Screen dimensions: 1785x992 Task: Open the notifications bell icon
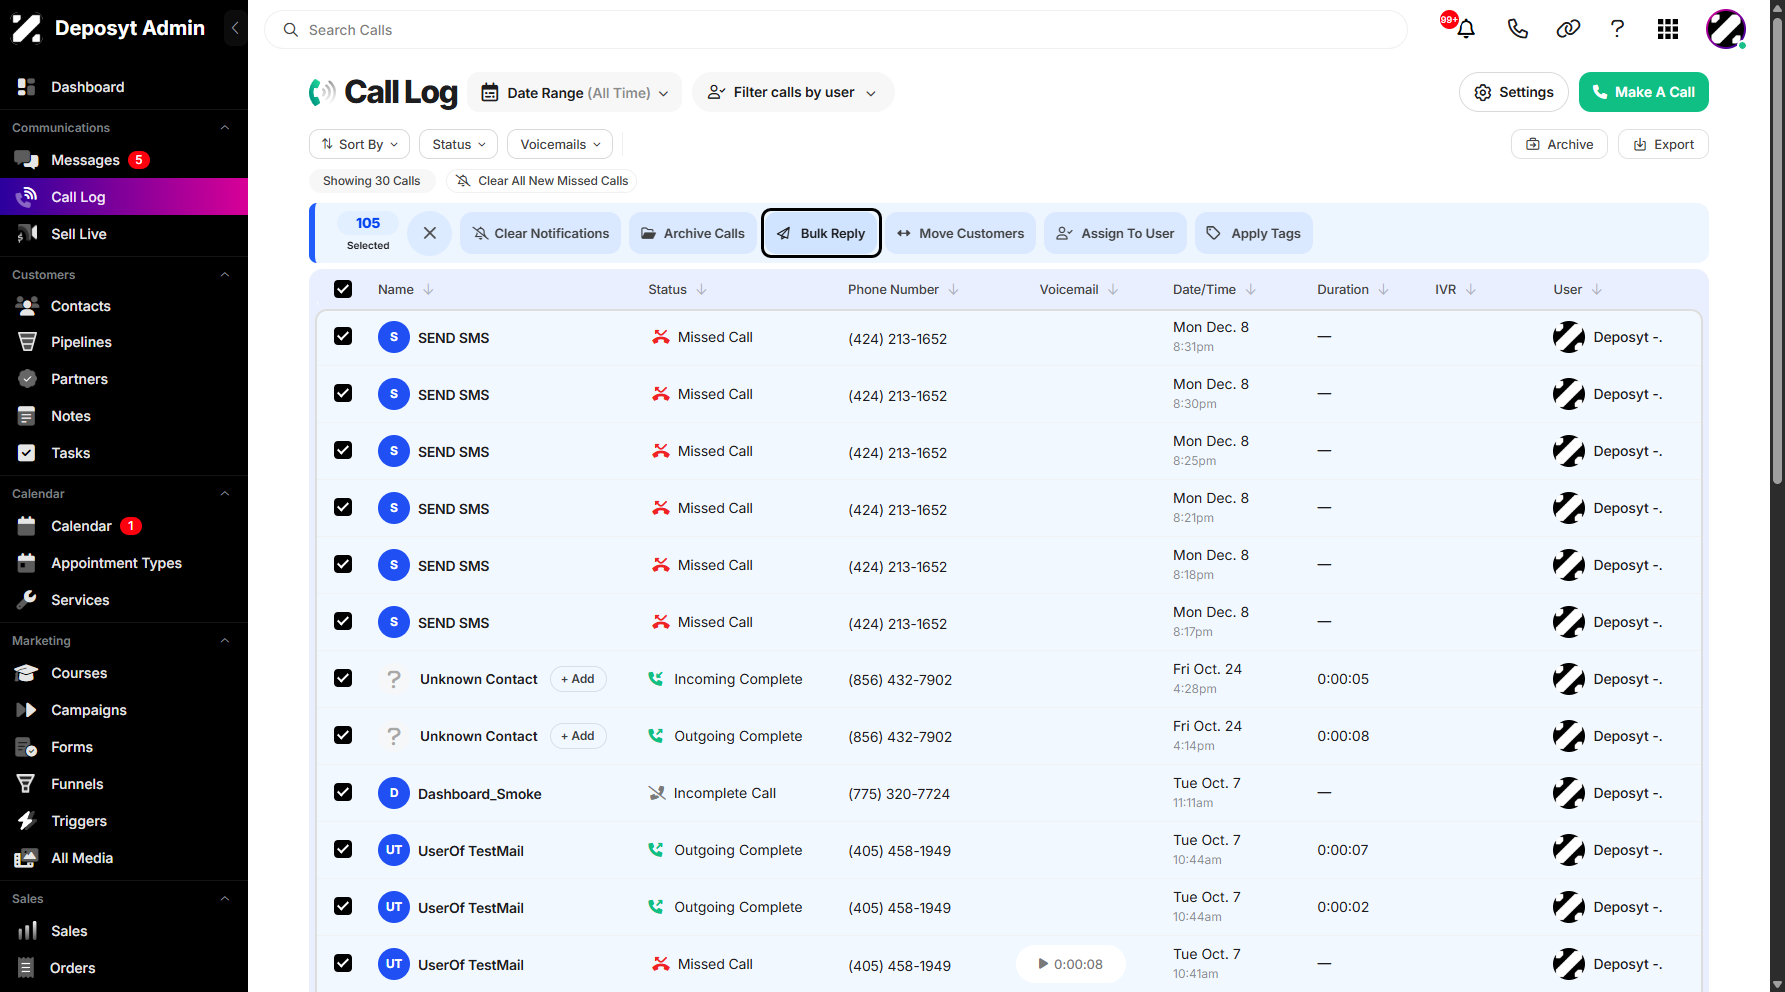click(1466, 29)
